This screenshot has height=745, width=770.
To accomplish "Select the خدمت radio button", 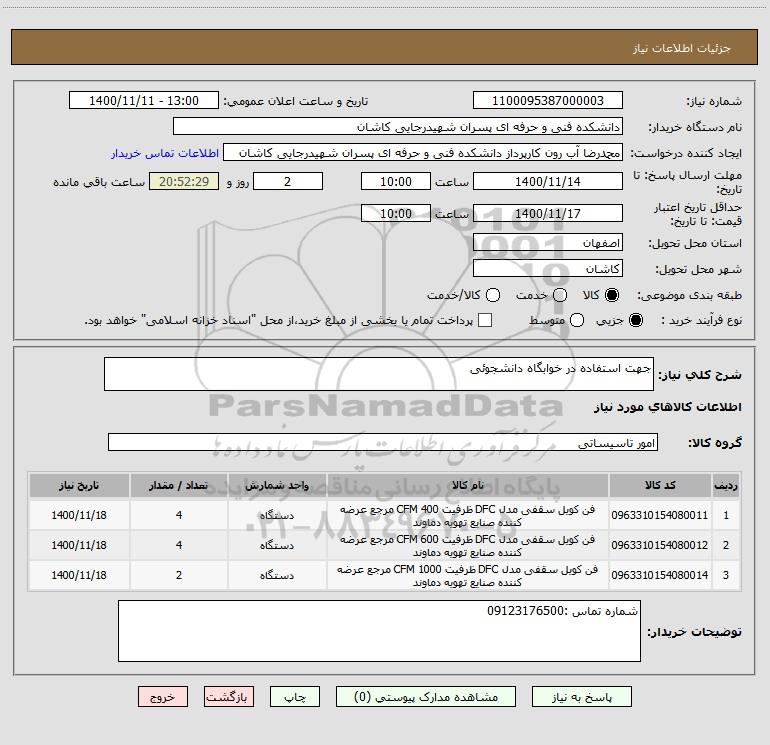I will click(x=560, y=295).
